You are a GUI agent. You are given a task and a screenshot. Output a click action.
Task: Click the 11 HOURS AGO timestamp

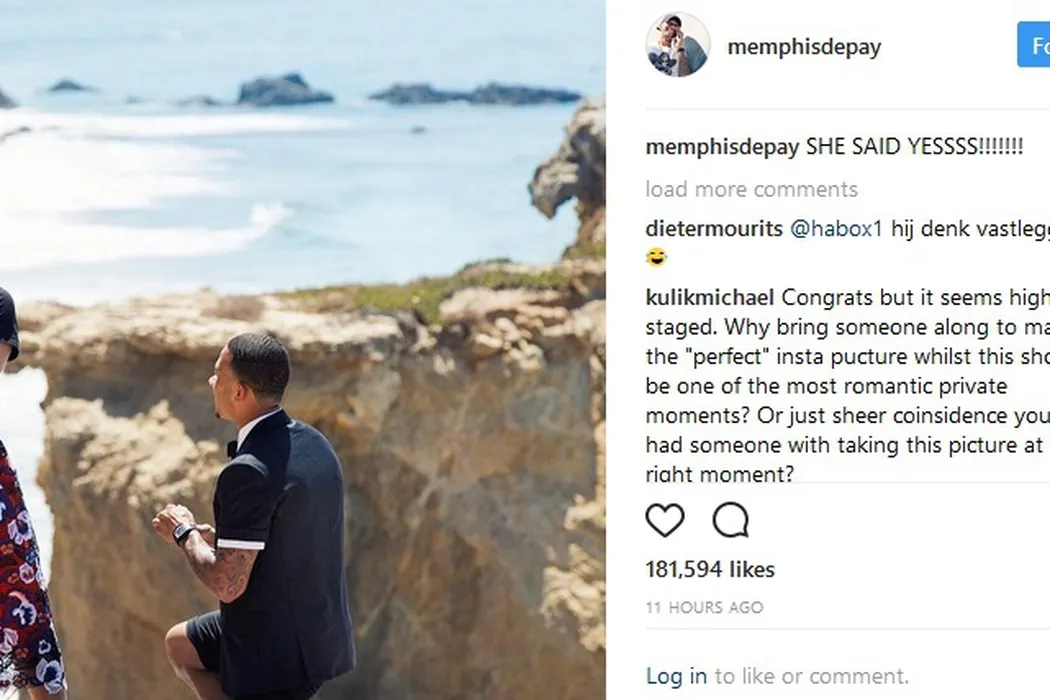pos(704,607)
